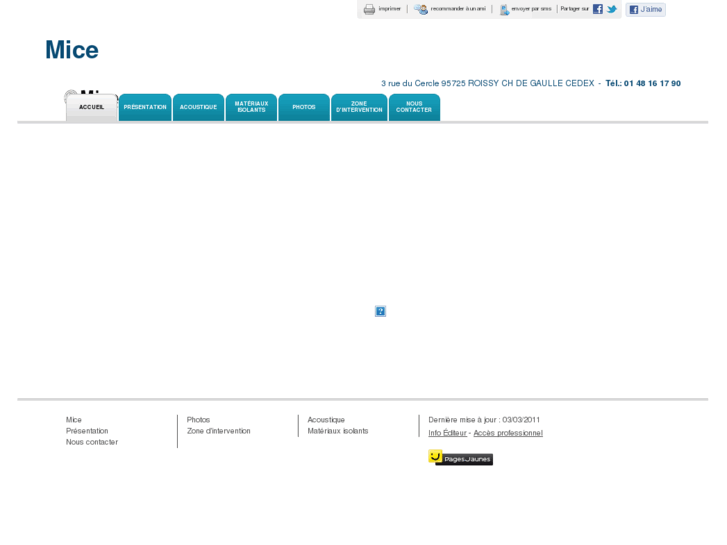Share the page on Facebook

[598, 9]
